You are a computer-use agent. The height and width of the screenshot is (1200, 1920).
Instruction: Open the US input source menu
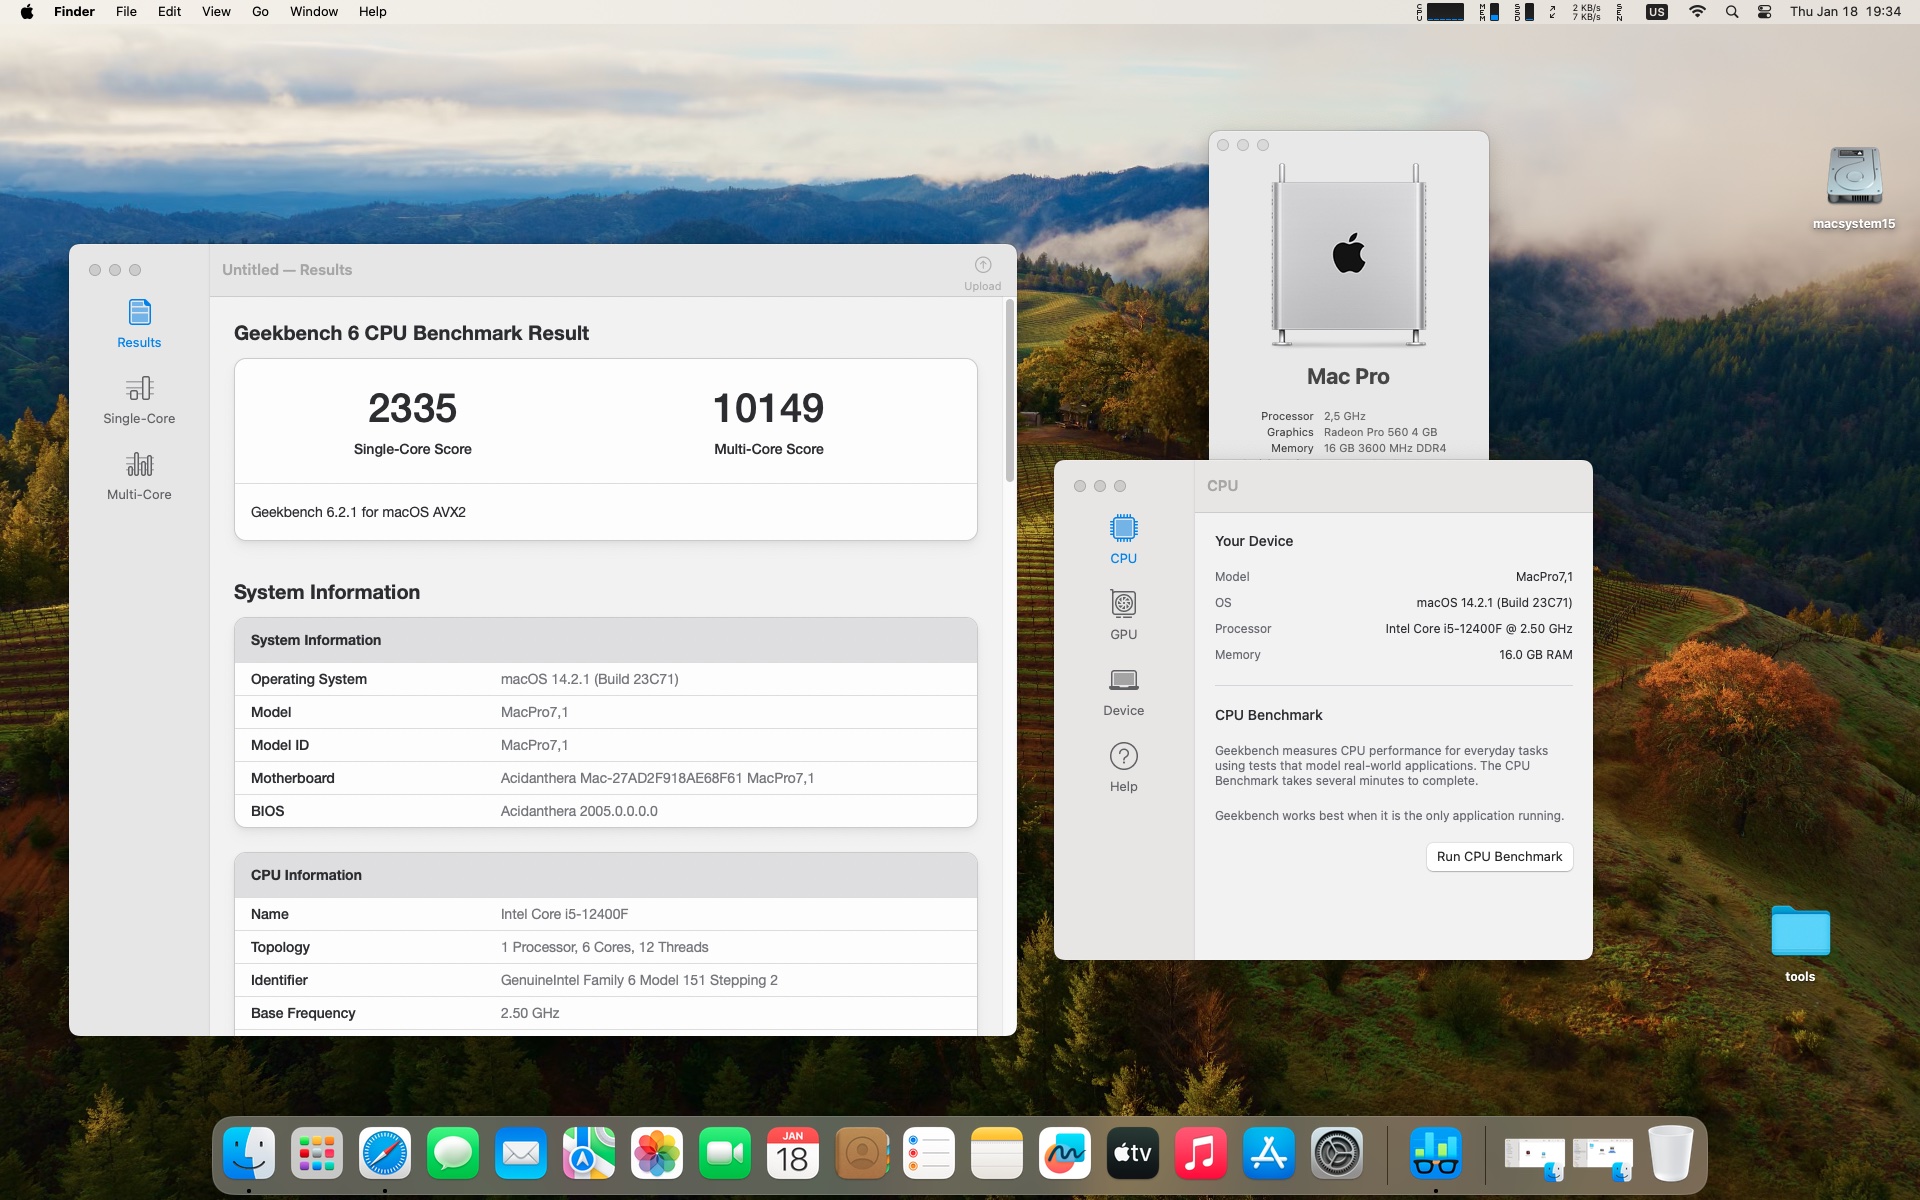[1656, 12]
